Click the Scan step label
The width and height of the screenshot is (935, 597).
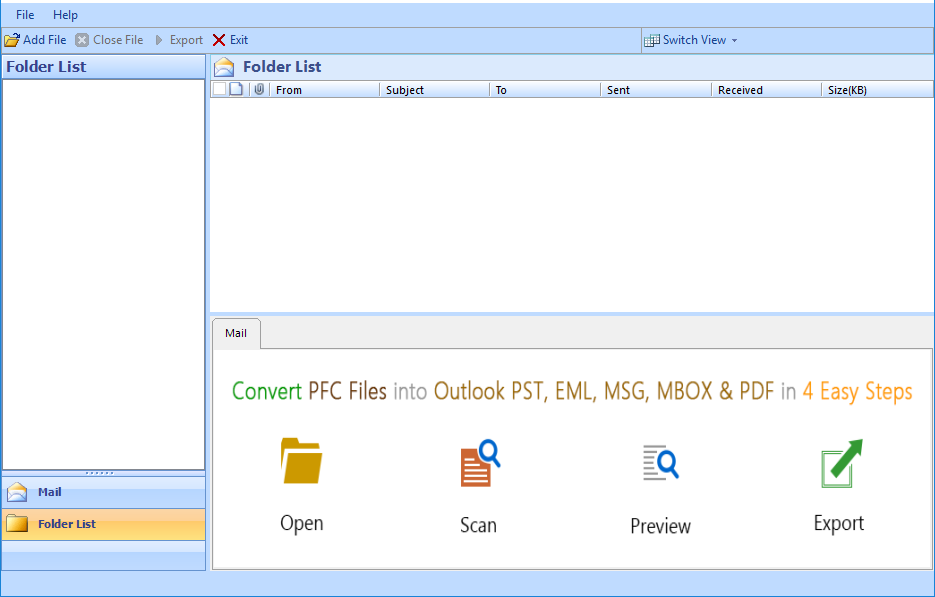[x=478, y=525]
